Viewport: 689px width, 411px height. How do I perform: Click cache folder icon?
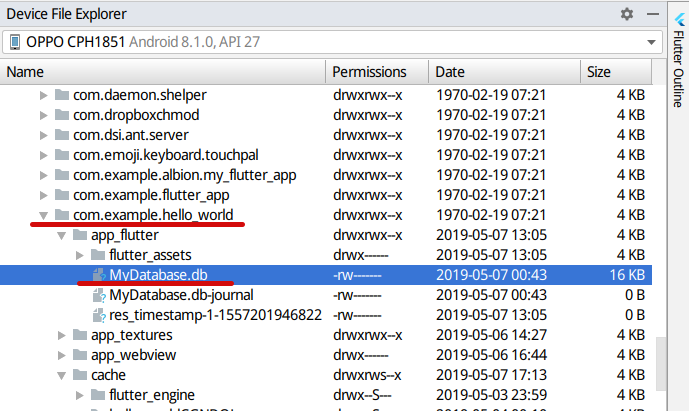tap(80, 375)
